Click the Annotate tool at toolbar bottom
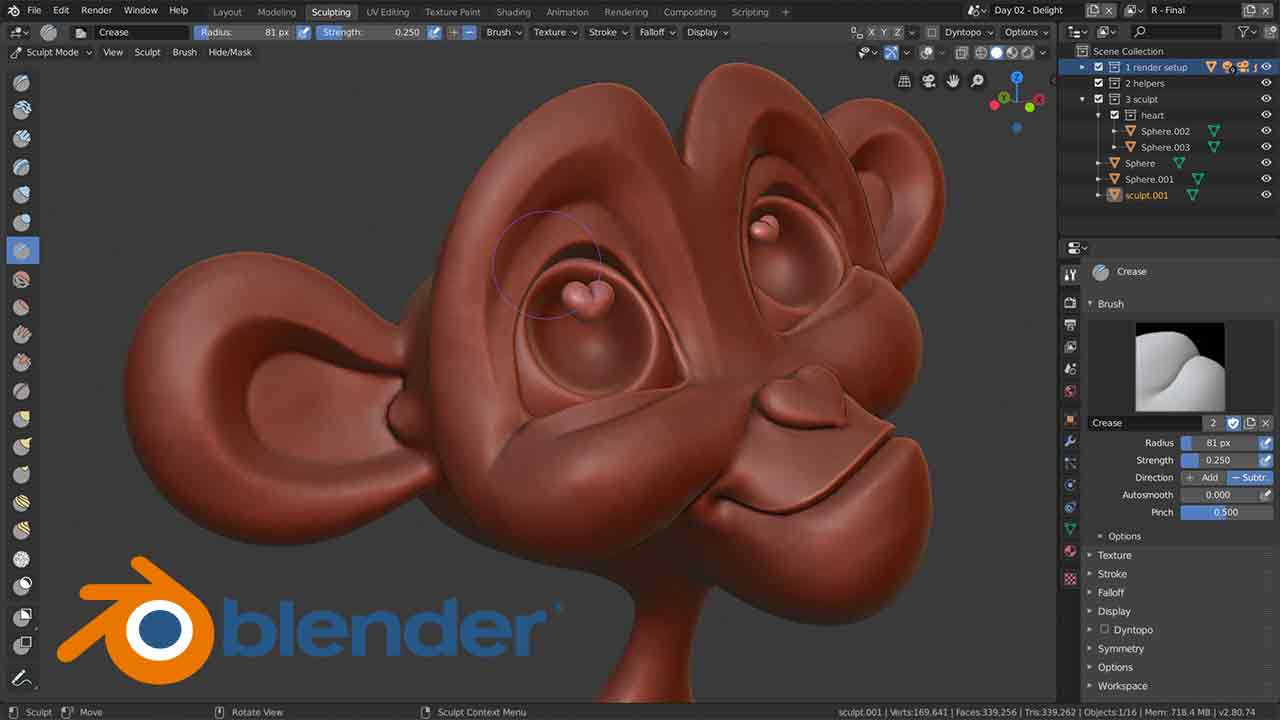 click(x=22, y=677)
